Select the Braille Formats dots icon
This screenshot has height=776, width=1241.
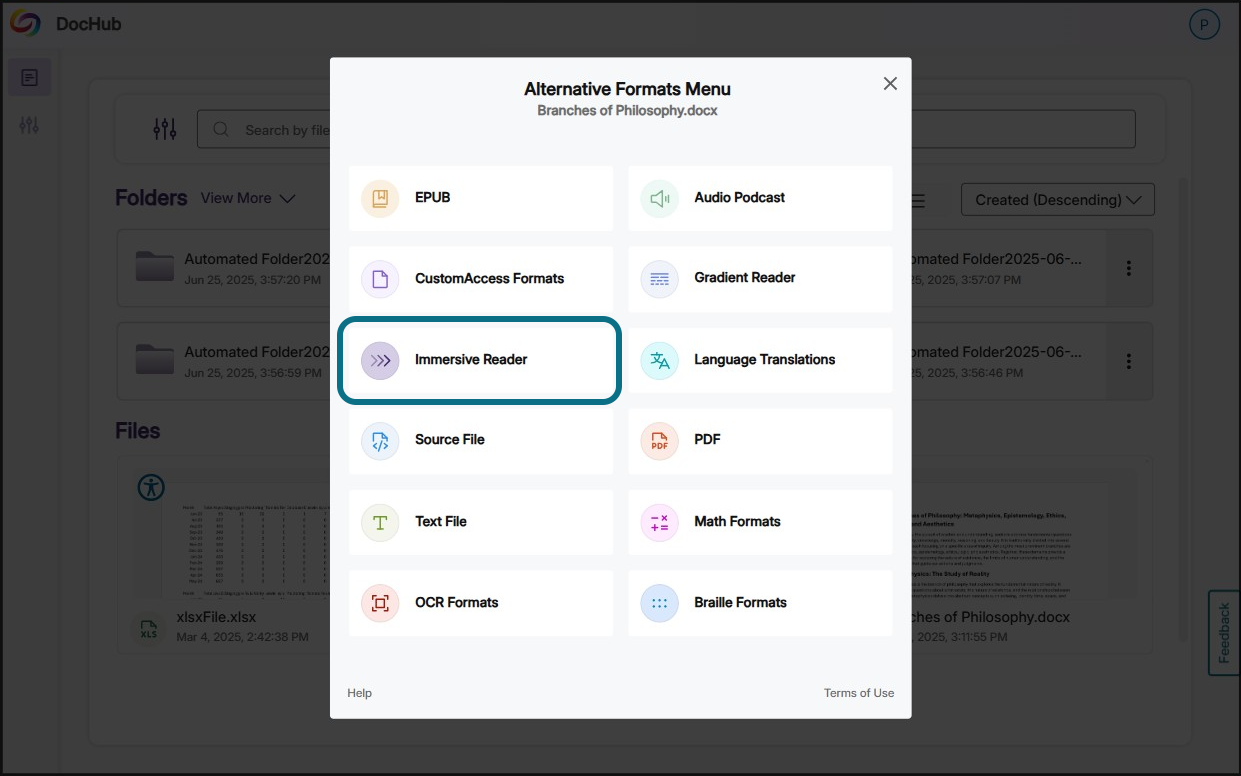[x=658, y=602]
